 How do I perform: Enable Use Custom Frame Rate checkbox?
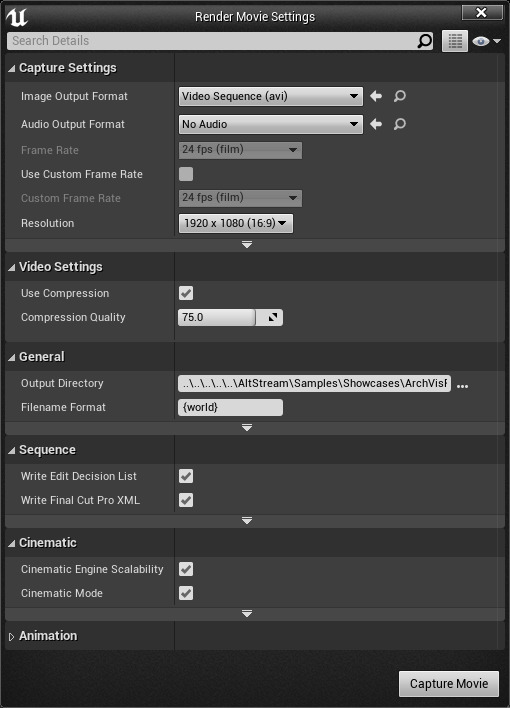point(186,174)
